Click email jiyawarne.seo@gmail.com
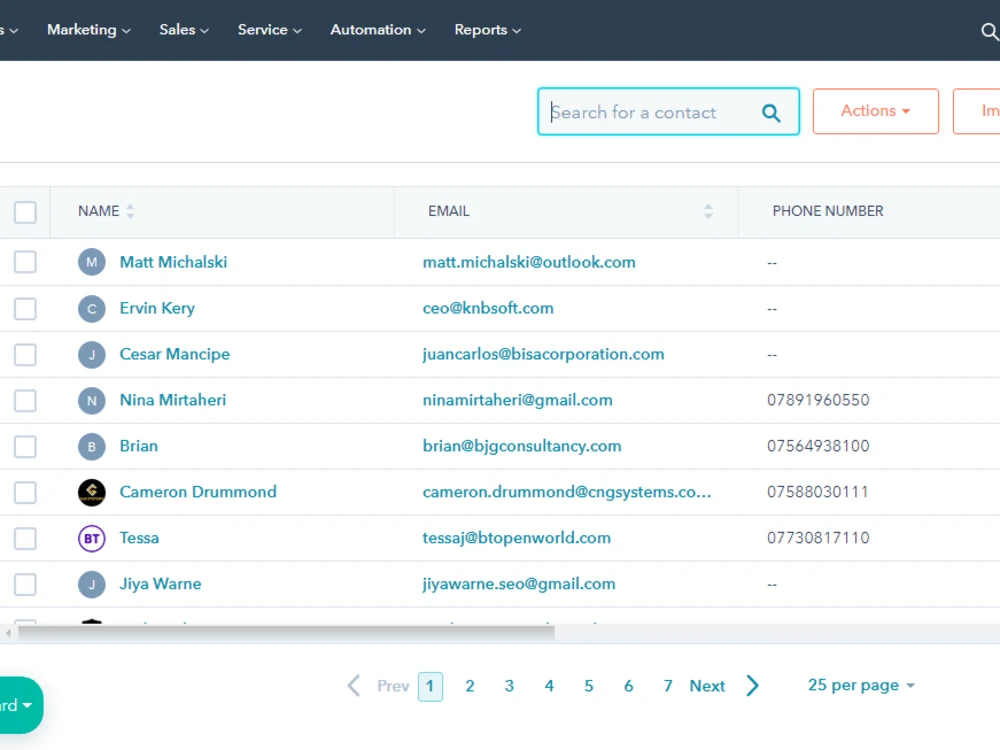 518,584
